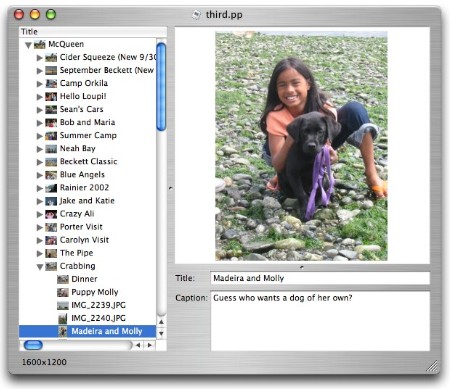
Task: Expand the Beckett Classic album
Action: click(x=39, y=162)
